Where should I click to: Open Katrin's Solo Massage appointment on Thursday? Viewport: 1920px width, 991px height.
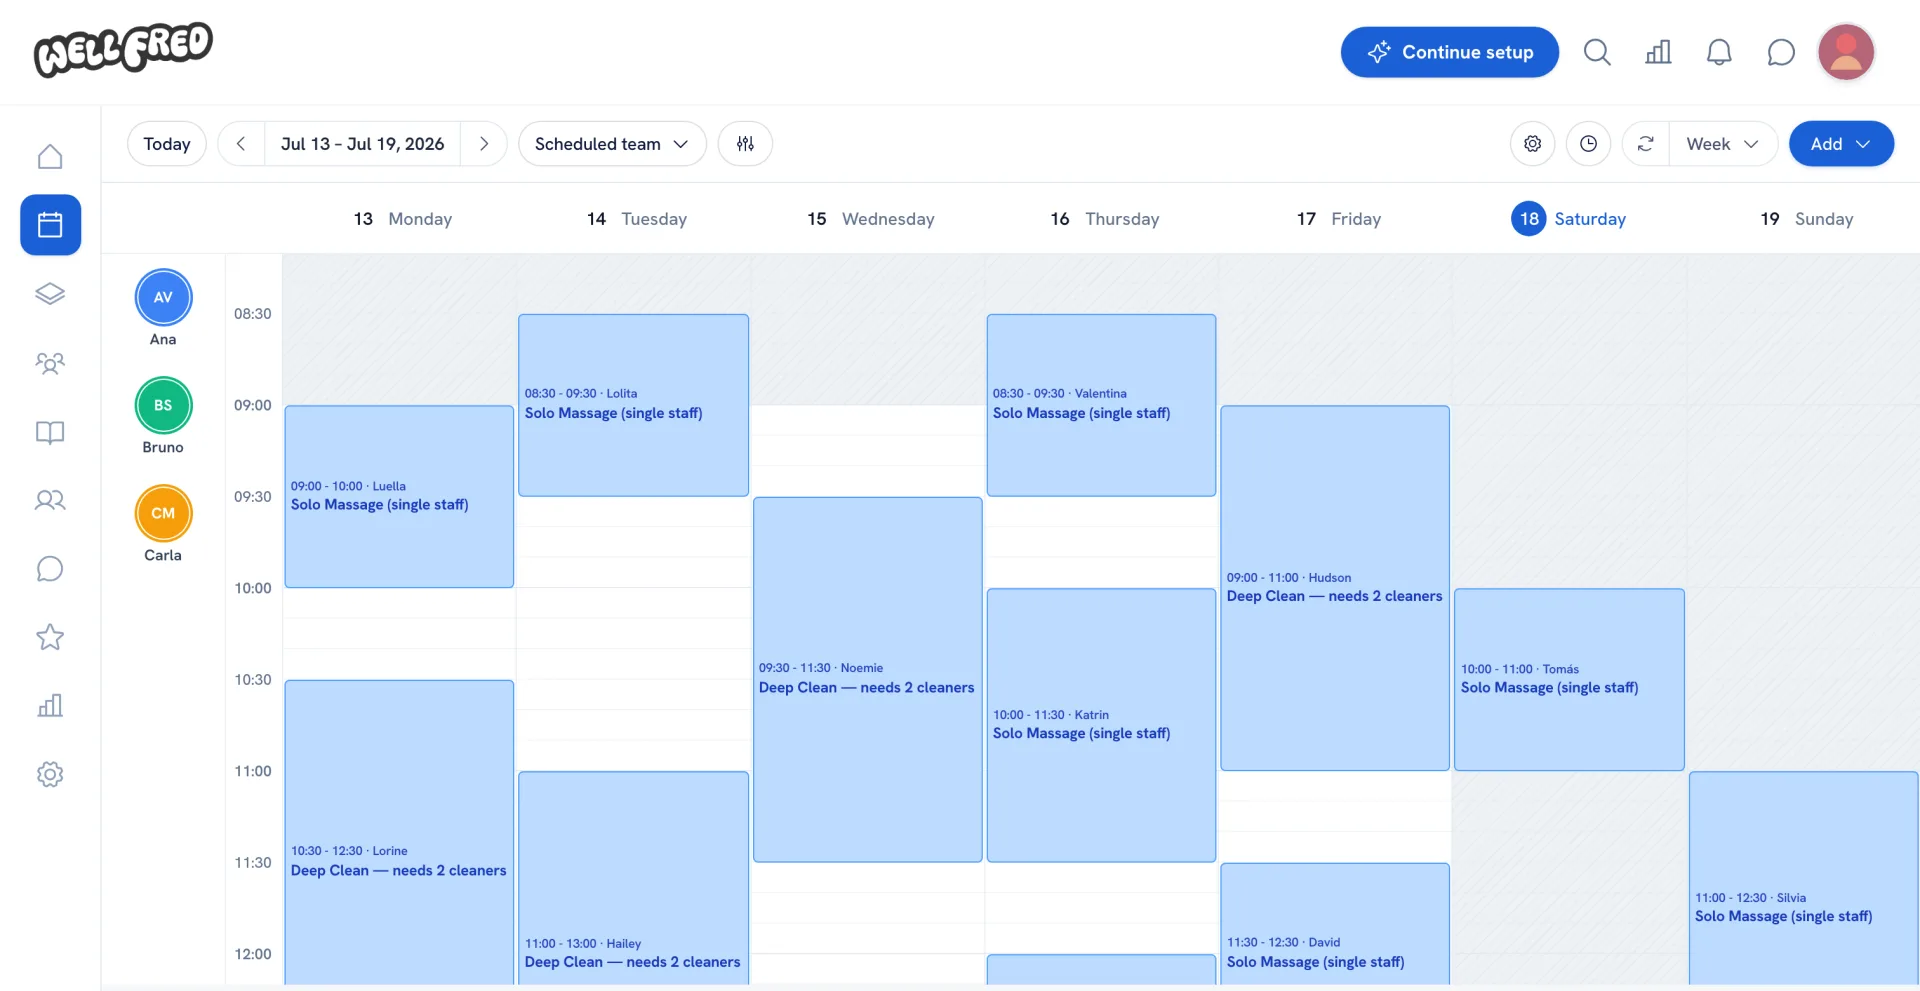point(1101,725)
